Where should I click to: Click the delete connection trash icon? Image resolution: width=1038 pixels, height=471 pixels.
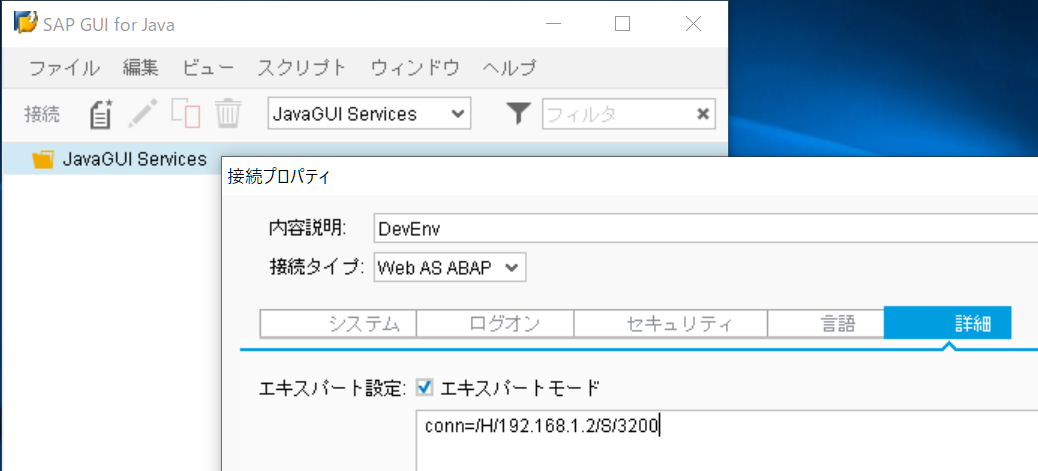click(228, 113)
